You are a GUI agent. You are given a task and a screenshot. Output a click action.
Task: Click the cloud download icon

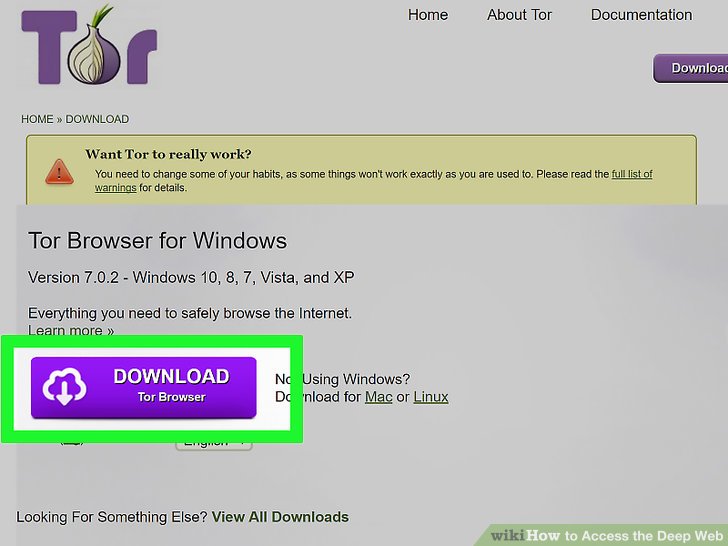[x=65, y=386]
